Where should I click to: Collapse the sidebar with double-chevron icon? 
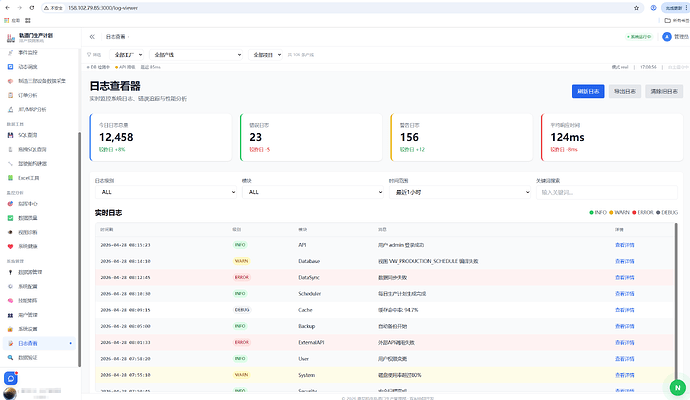(x=92, y=37)
